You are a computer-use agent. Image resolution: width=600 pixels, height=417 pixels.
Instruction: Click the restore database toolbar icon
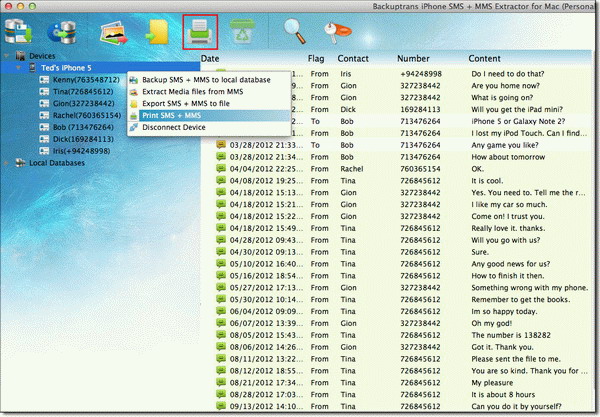62,32
